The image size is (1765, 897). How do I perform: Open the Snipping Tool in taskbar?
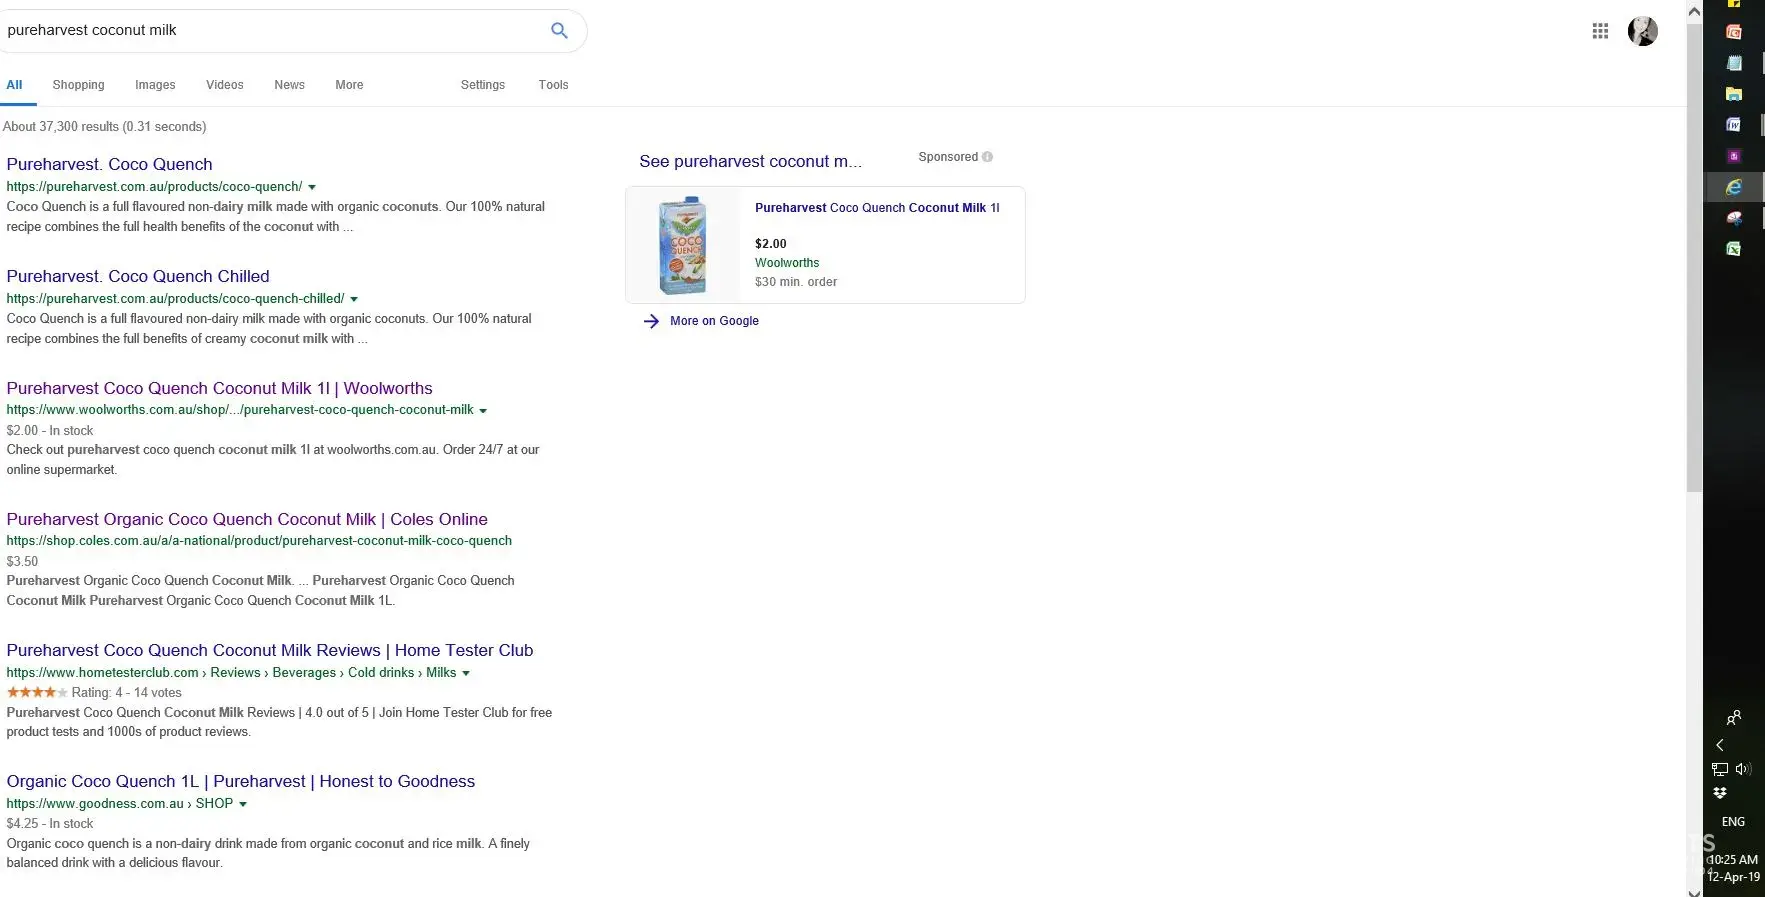pos(1734,218)
